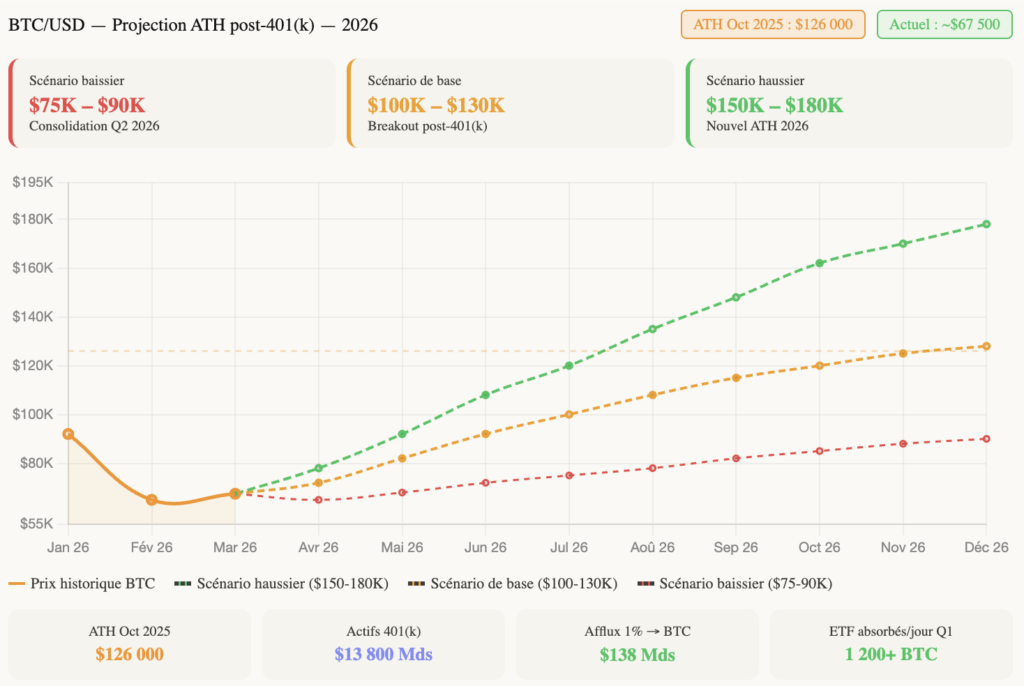Screen dimensions: 1024x686
Task: Select the 'Scénario de base' card
Action: (x=511, y=103)
